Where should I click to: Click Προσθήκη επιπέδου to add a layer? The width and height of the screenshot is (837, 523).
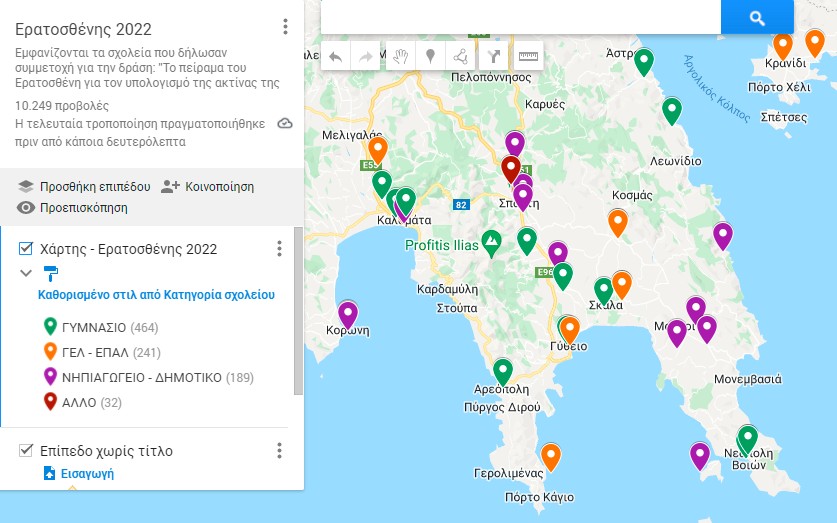click(84, 186)
